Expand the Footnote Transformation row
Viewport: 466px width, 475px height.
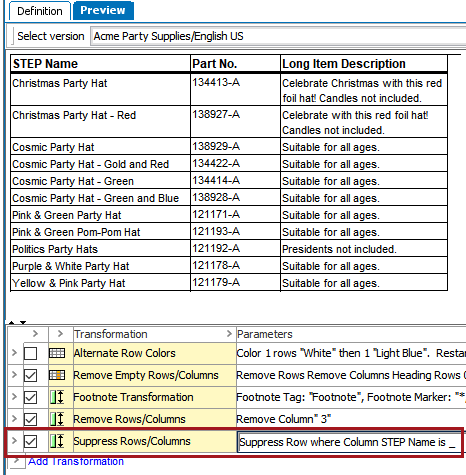pyautogui.click(x=14, y=396)
